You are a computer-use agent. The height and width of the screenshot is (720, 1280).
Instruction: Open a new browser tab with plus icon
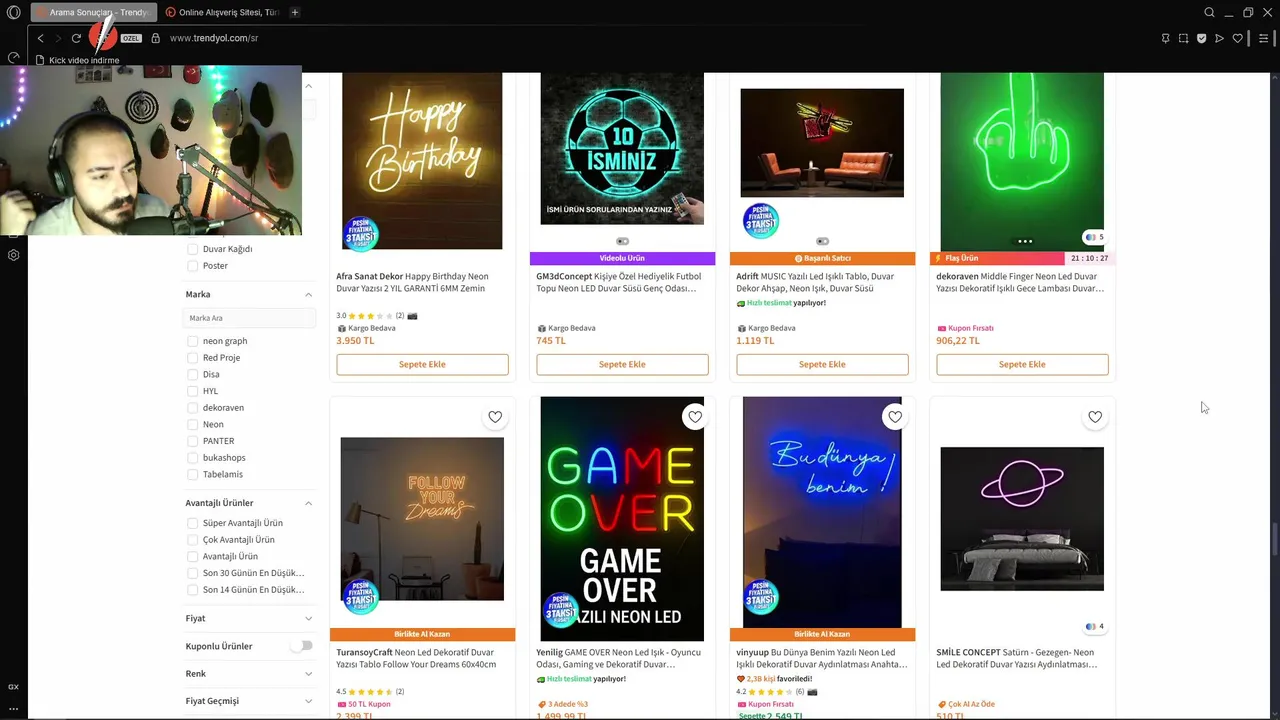click(x=295, y=12)
